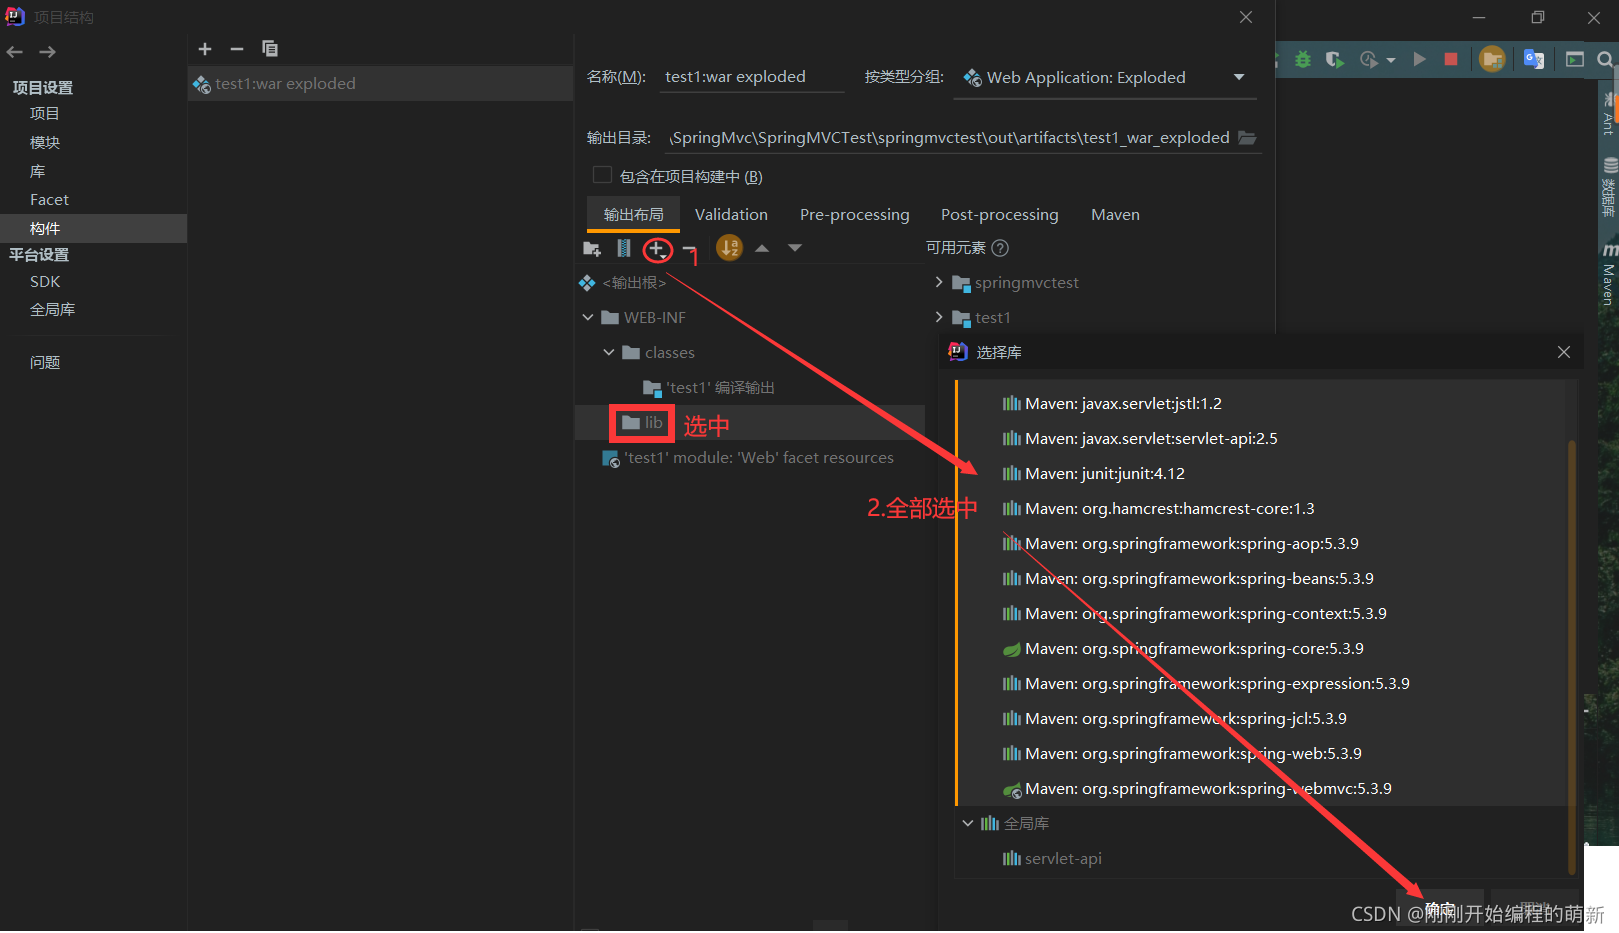The width and height of the screenshot is (1619, 933).
Task: Select 模块 in project settings sidebar
Action: (x=45, y=143)
